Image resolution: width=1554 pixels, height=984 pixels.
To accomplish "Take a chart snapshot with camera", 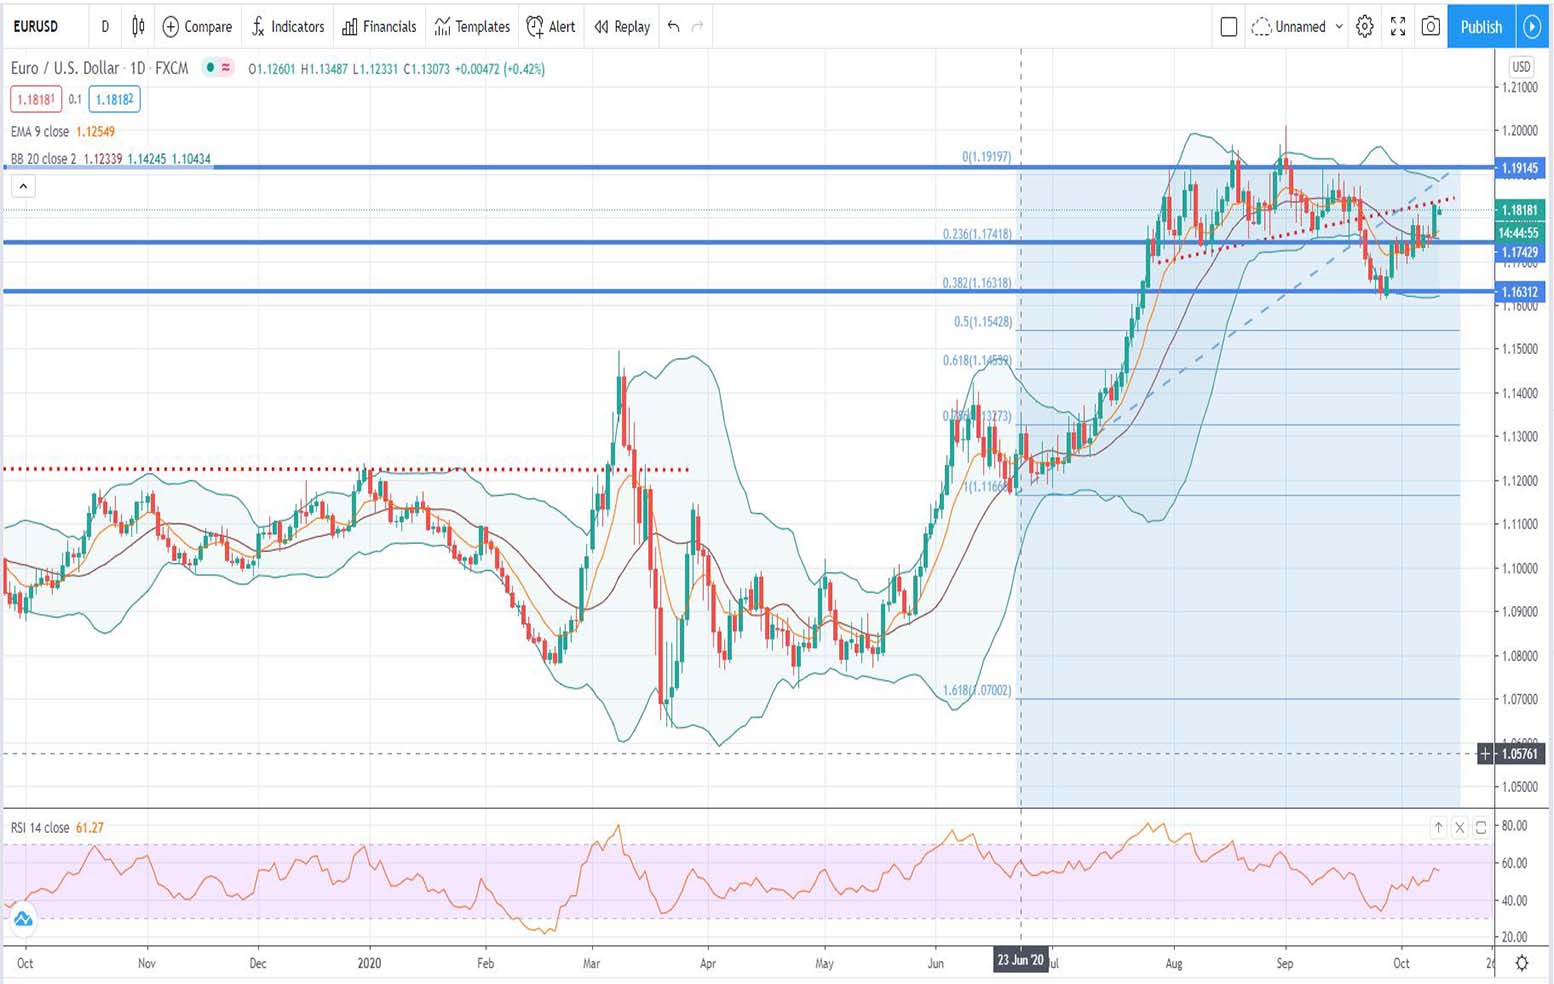I will (x=1431, y=27).
